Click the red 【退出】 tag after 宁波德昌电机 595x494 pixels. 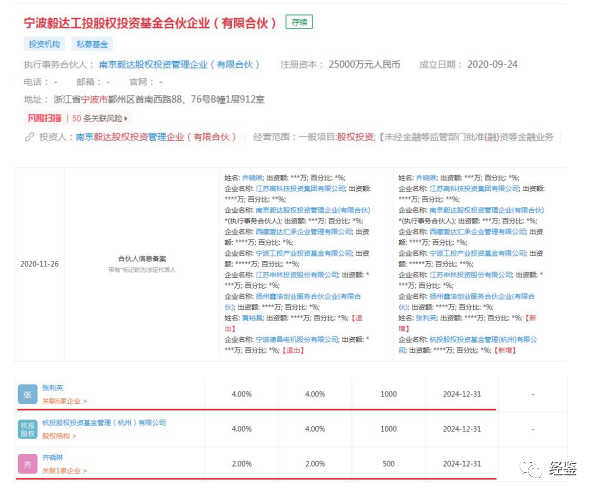coord(293,350)
